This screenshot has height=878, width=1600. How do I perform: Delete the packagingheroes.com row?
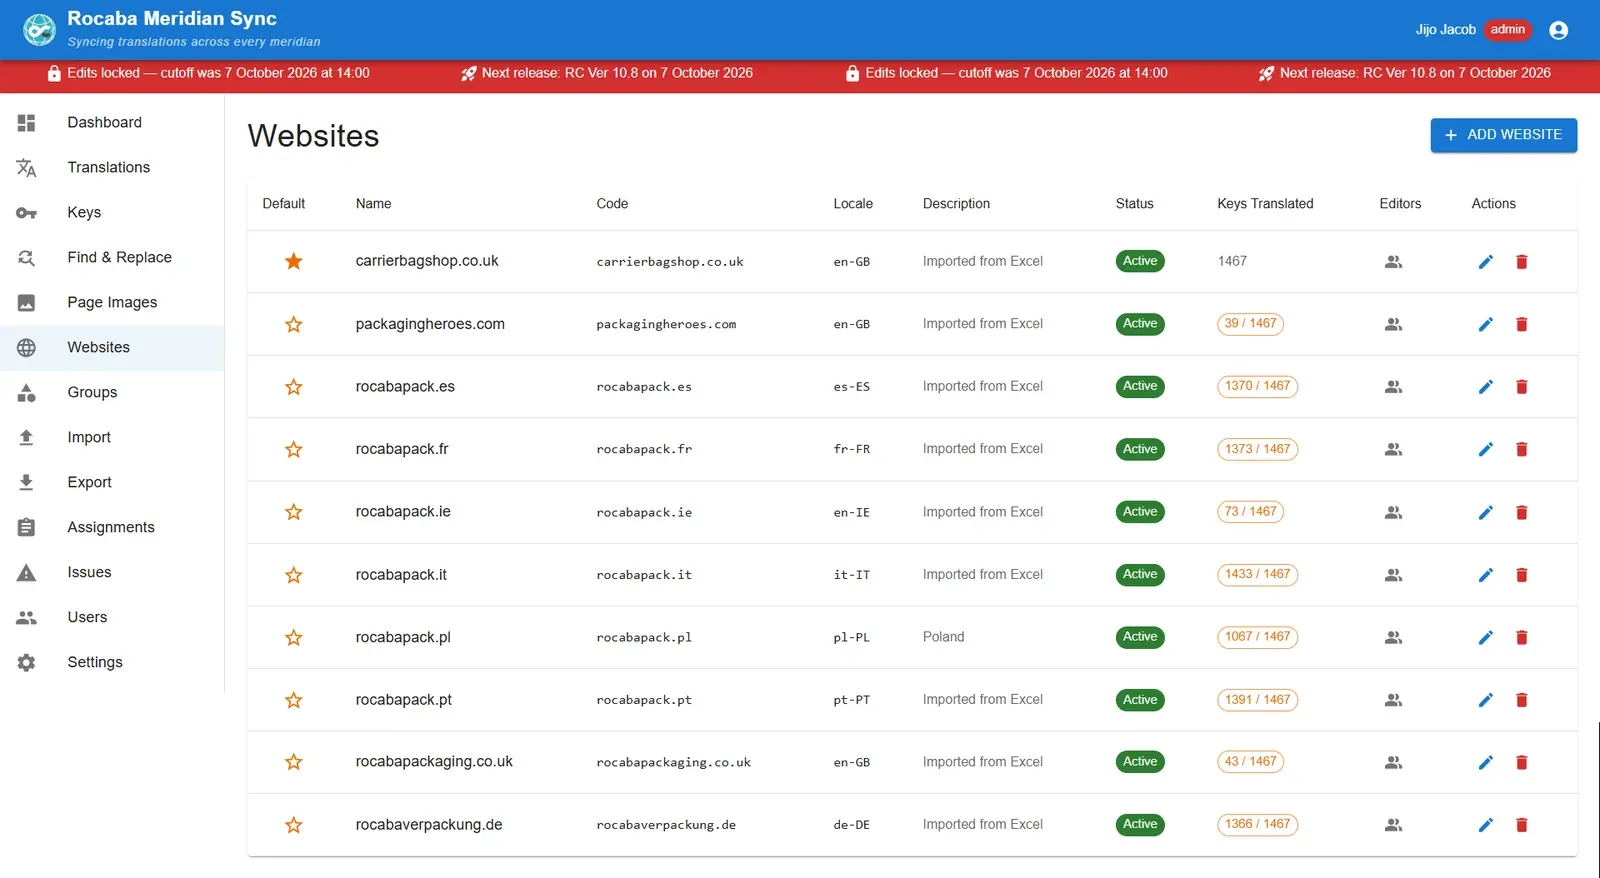pos(1521,324)
